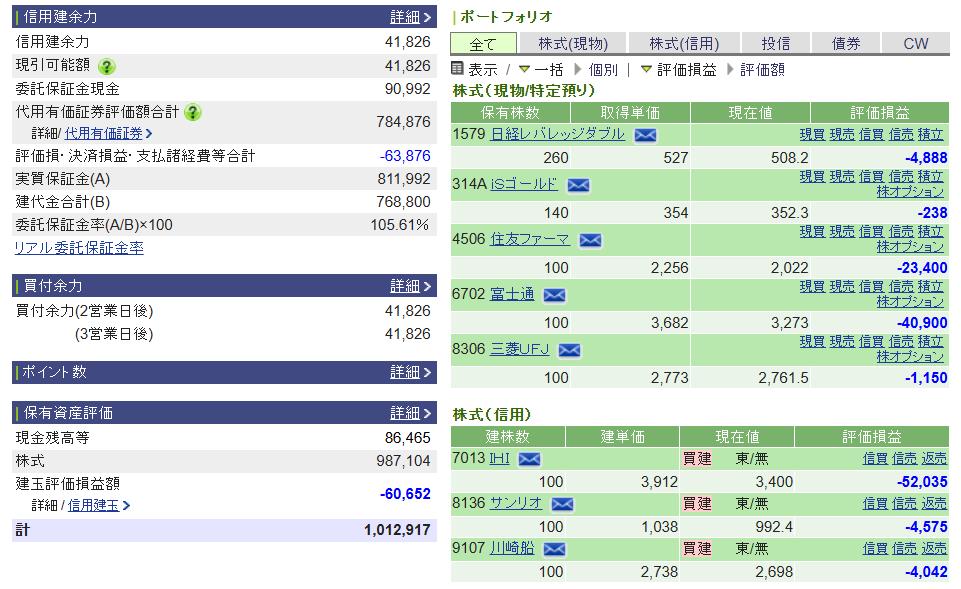Click 株オプション link for 富士通
The height and width of the screenshot is (589, 961).
(x=909, y=301)
